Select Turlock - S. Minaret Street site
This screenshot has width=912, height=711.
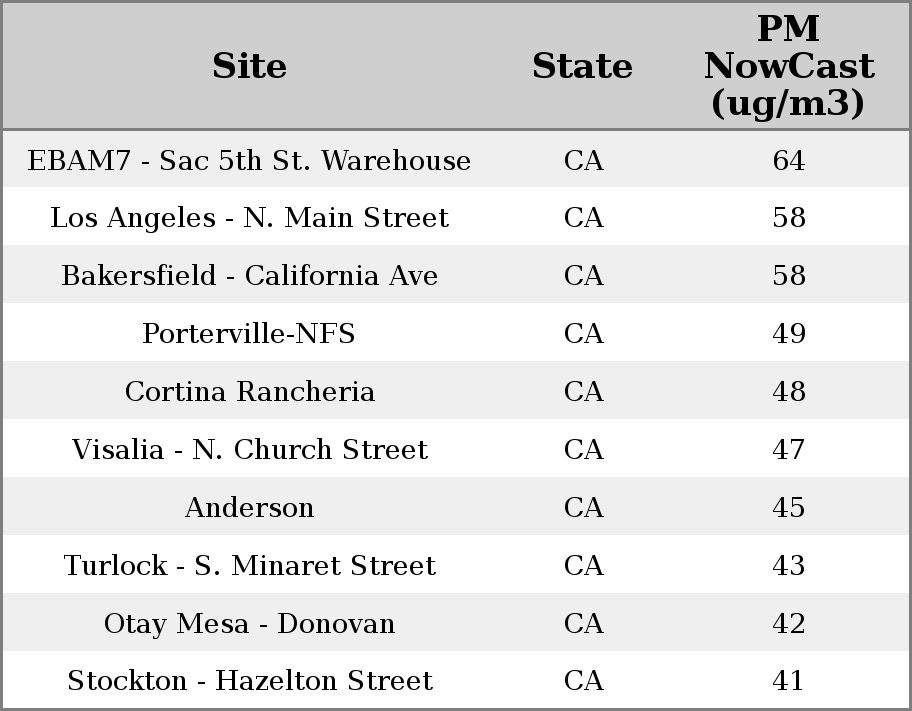249,566
